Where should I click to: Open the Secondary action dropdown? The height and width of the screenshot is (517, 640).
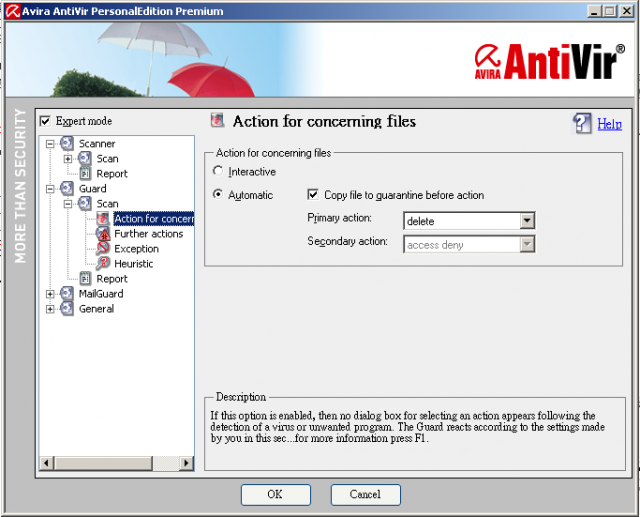point(527,244)
